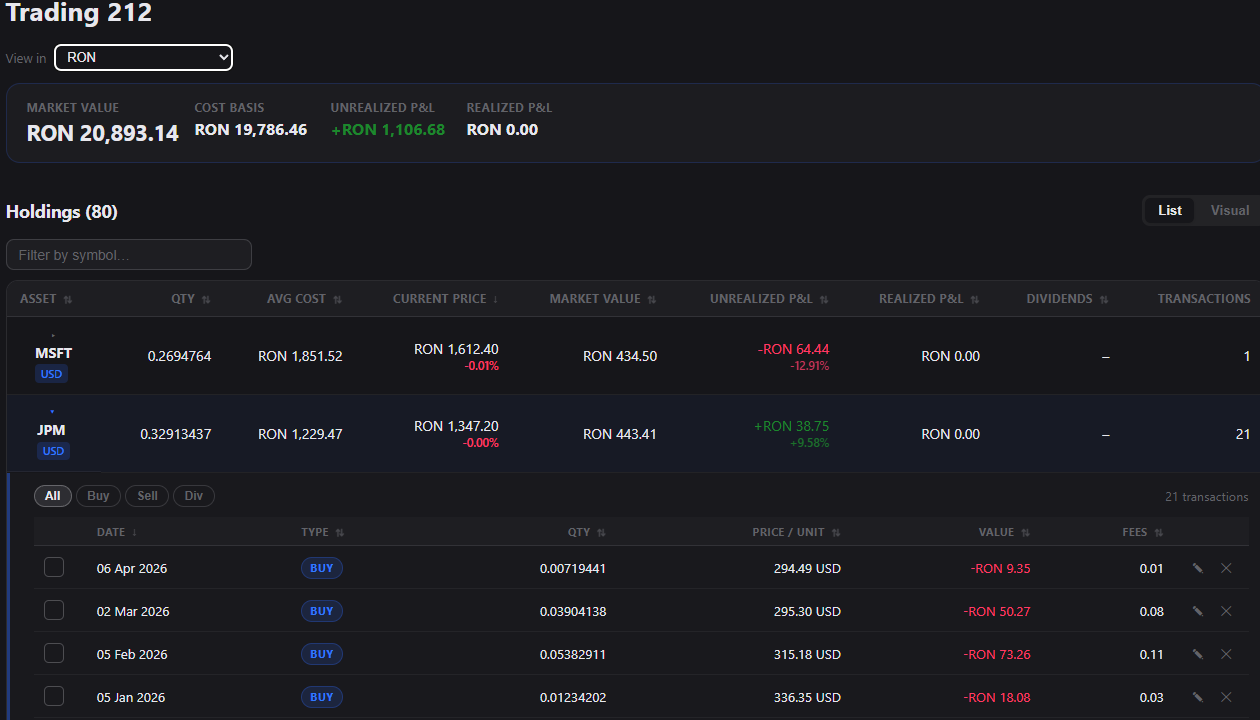
Task: Sort transactions by VALUE
Action: coord(1005,532)
